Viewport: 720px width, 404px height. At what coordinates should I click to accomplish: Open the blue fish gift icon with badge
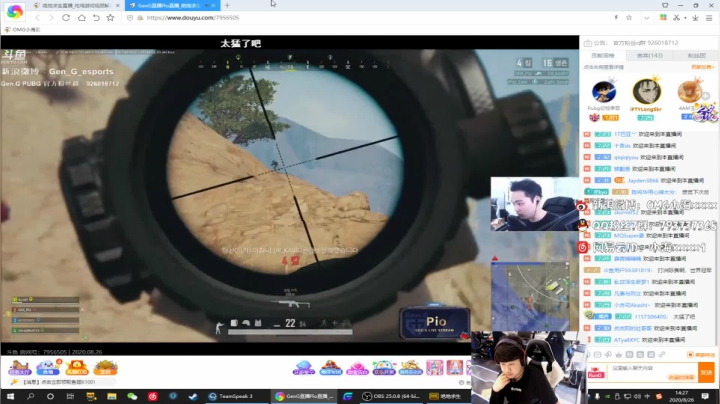point(48,368)
